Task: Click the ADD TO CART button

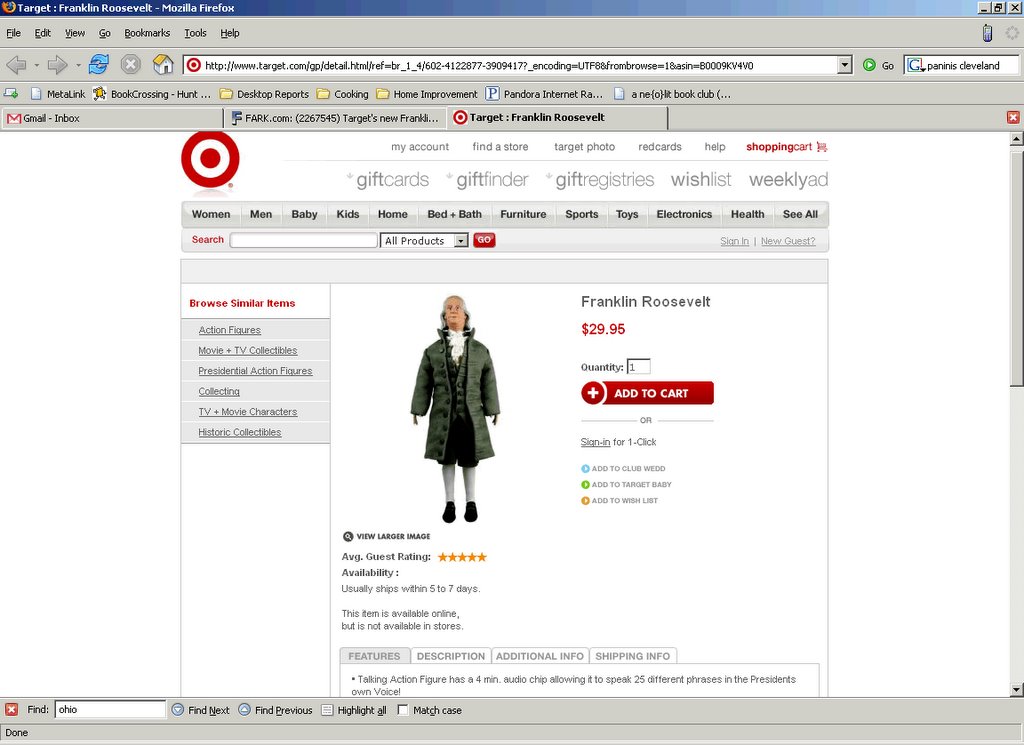Action: point(647,393)
